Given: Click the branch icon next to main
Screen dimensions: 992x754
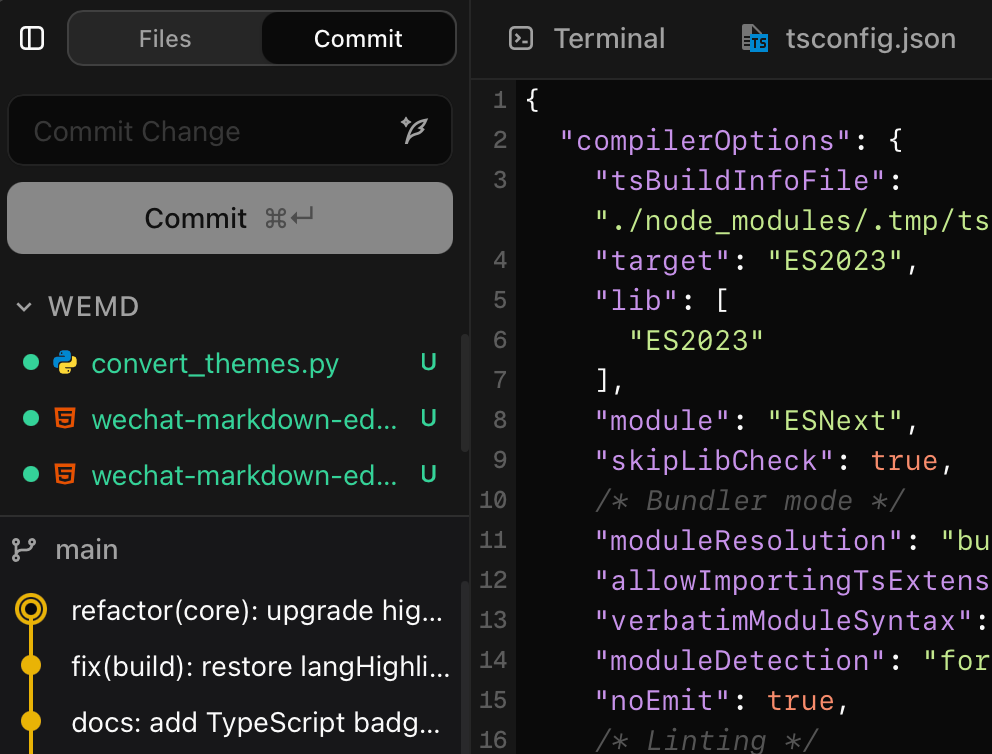Looking at the screenshot, I should [24, 549].
